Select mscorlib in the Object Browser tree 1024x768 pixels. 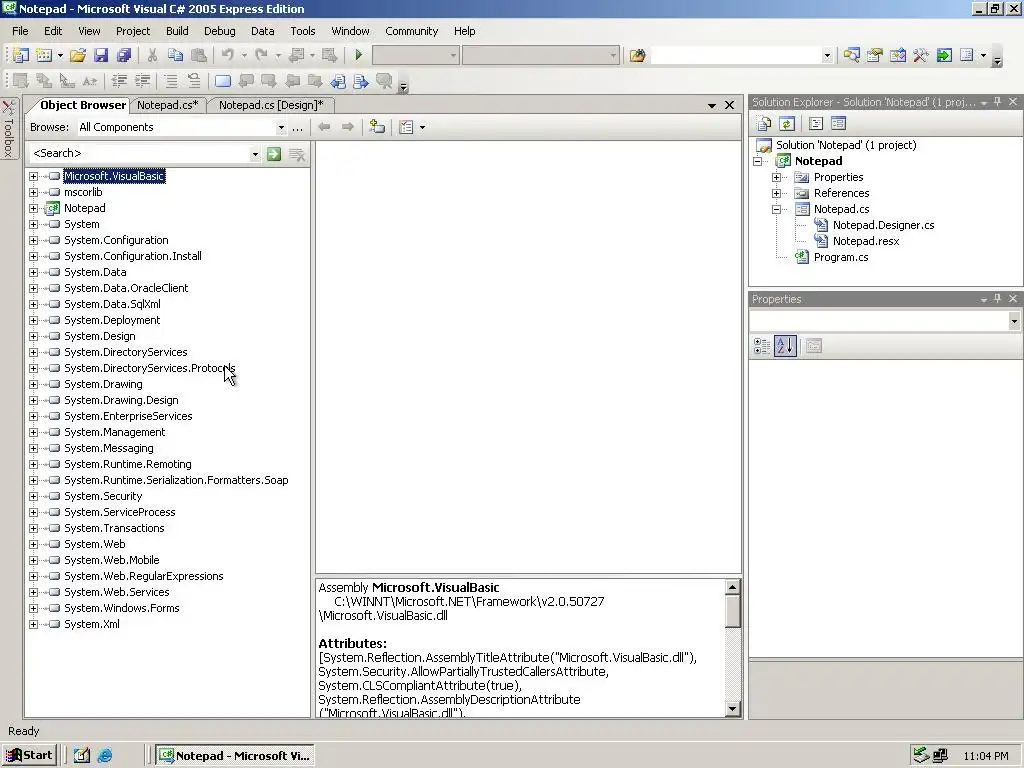pyautogui.click(x=83, y=193)
